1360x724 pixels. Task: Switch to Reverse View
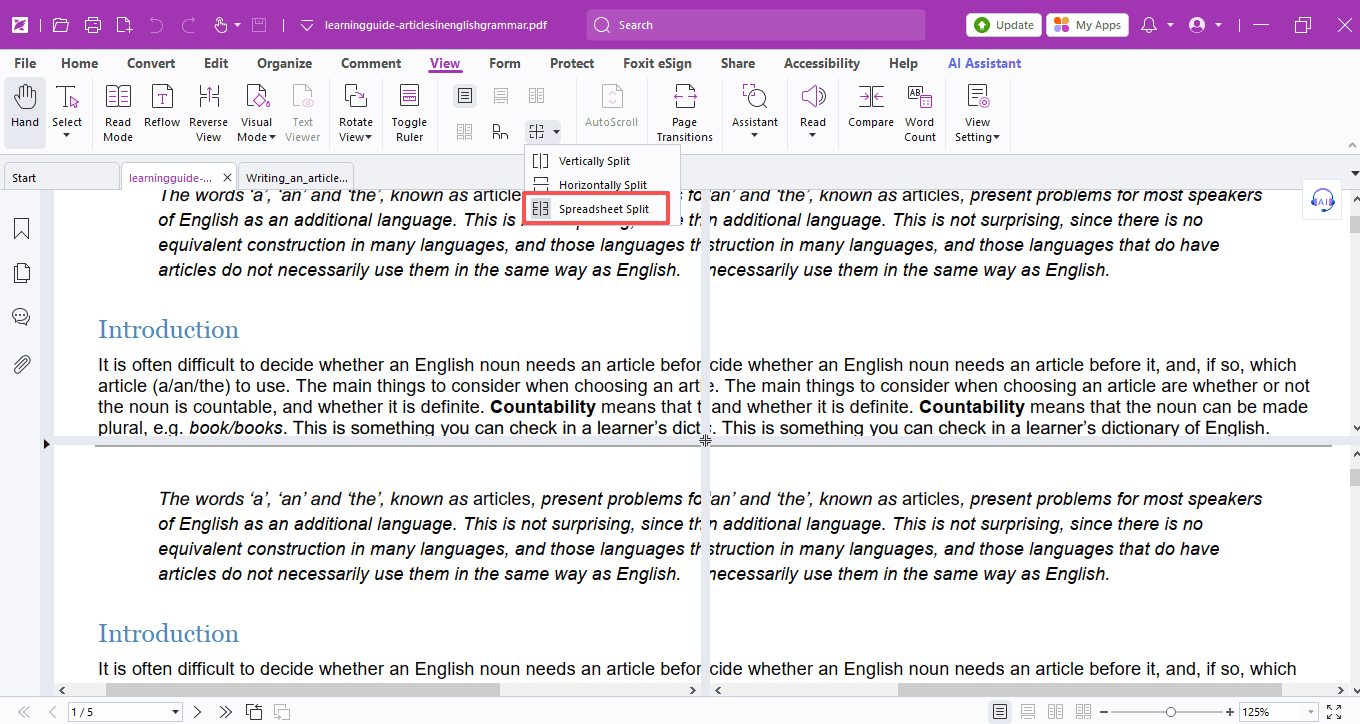click(x=208, y=113)
